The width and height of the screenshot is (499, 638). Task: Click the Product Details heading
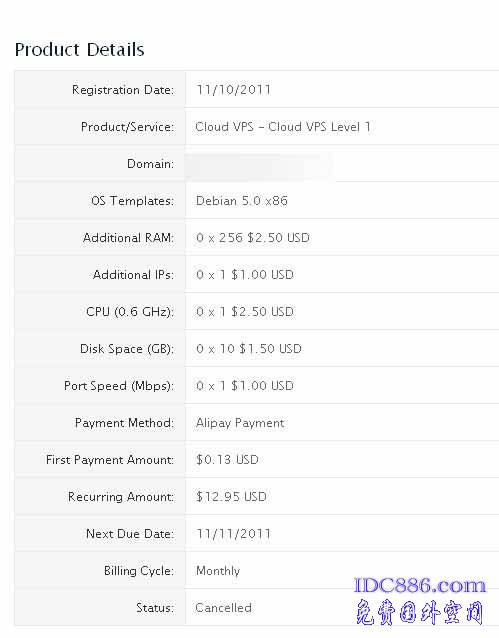pyautogui.click(x=79, y=50)
